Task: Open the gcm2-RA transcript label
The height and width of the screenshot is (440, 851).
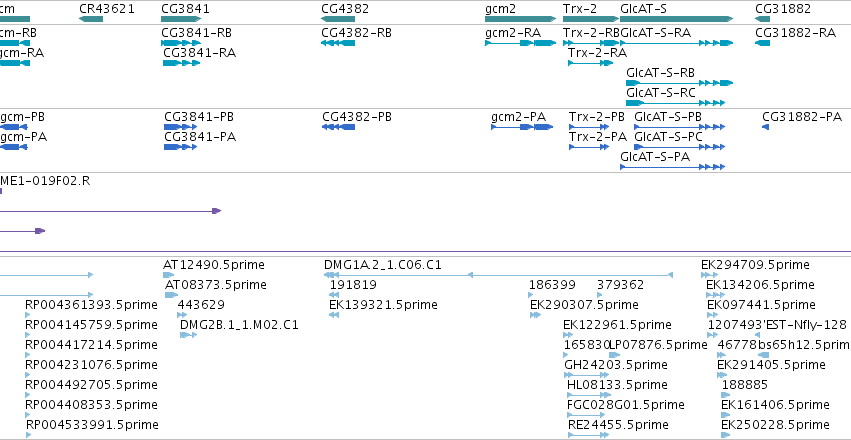Action: [x=513, y=33]
